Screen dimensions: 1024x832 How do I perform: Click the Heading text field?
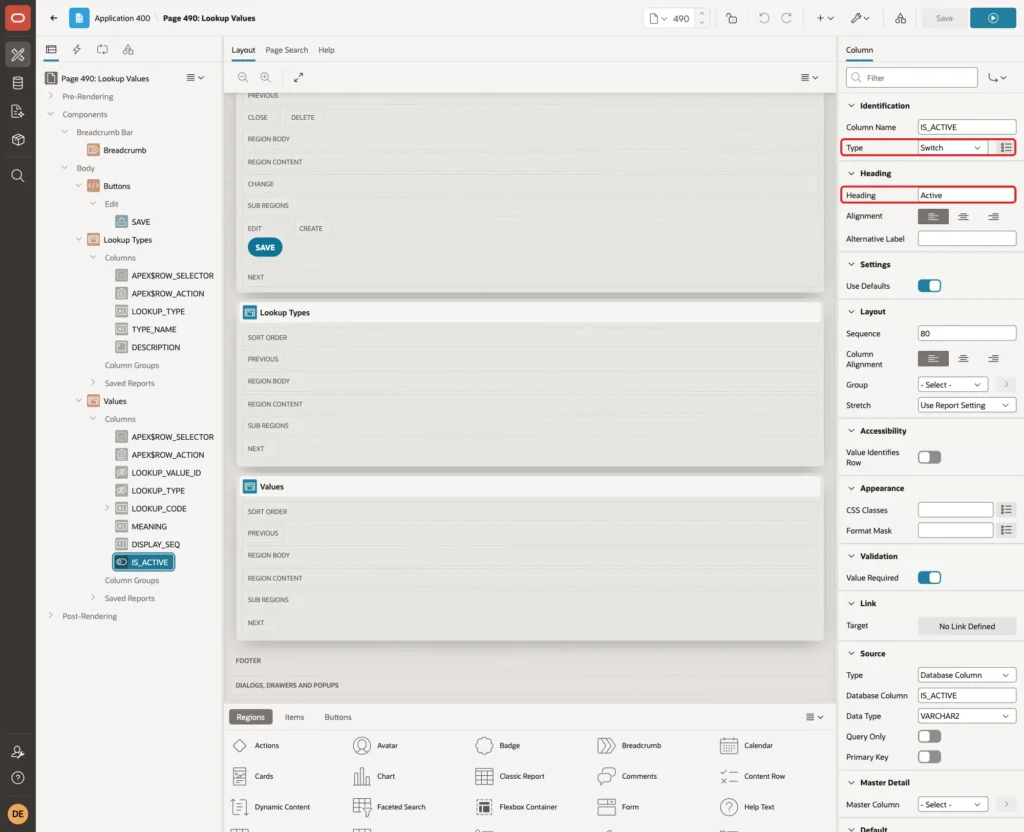point(966,195)
